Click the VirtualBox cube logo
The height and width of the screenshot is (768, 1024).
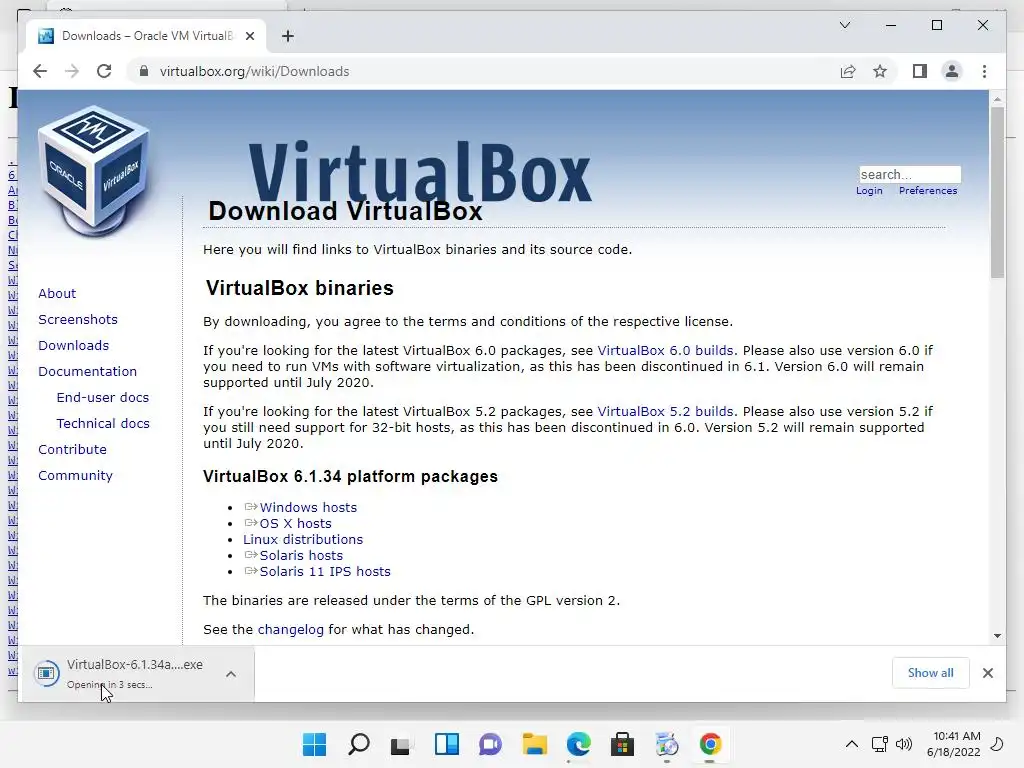95,171
